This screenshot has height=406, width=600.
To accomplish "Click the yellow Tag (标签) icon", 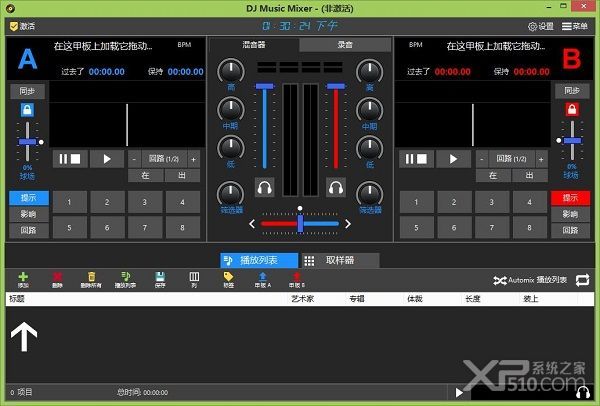I will click(228, 277).
